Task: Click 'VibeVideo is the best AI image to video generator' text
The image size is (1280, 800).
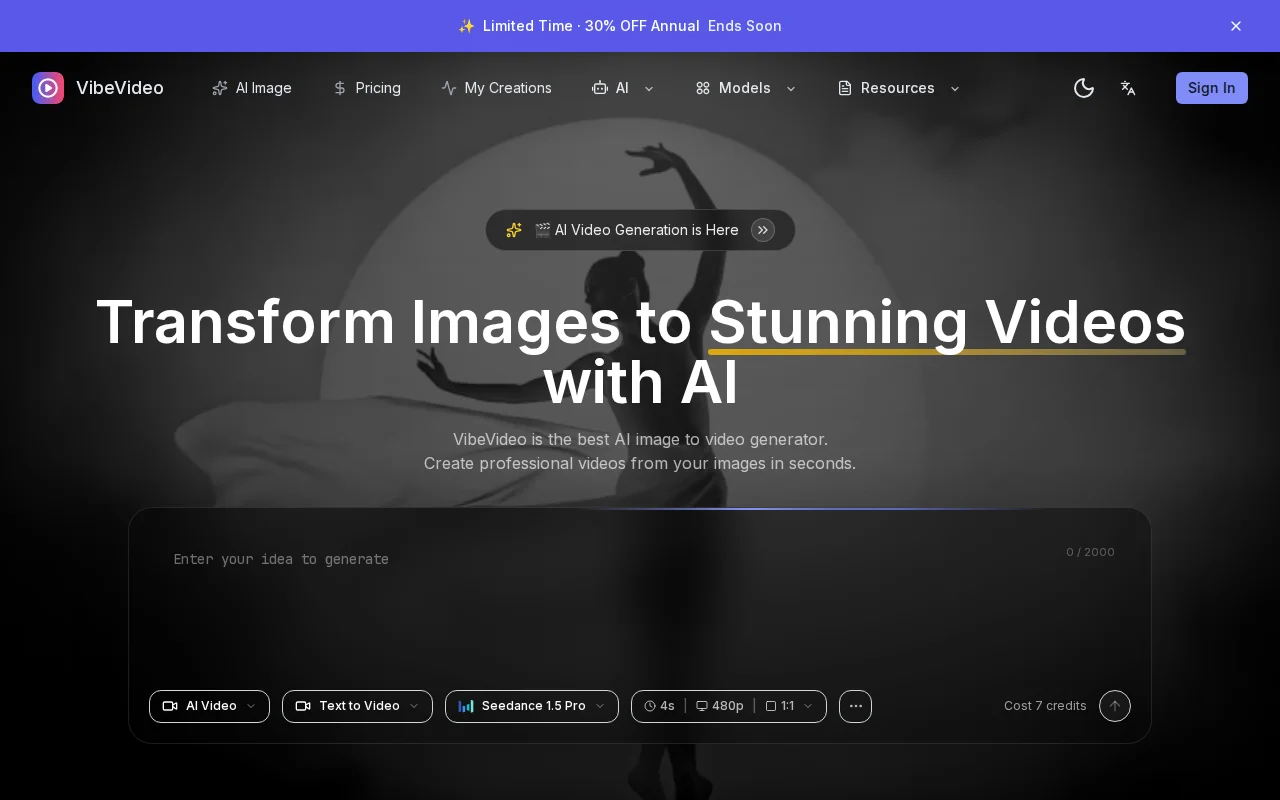Action: [640, 439]
